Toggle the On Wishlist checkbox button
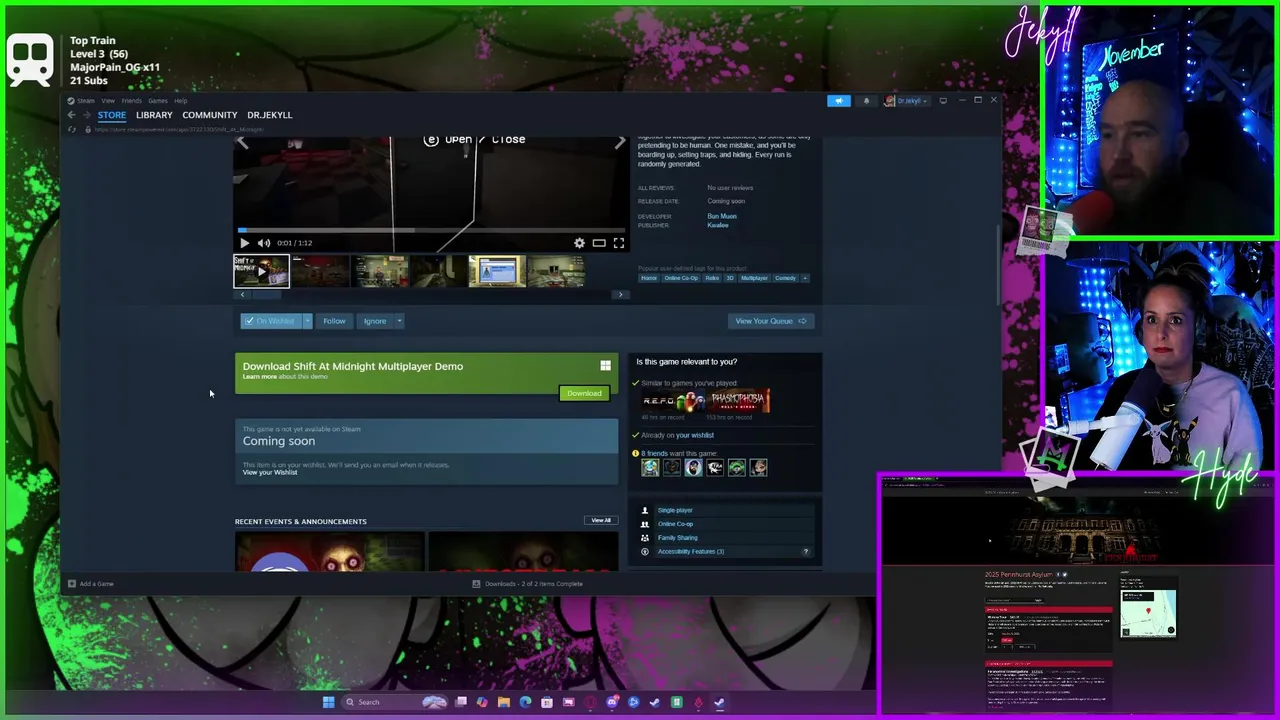The height and width of the screenshot is (720, 1280). 270,321
